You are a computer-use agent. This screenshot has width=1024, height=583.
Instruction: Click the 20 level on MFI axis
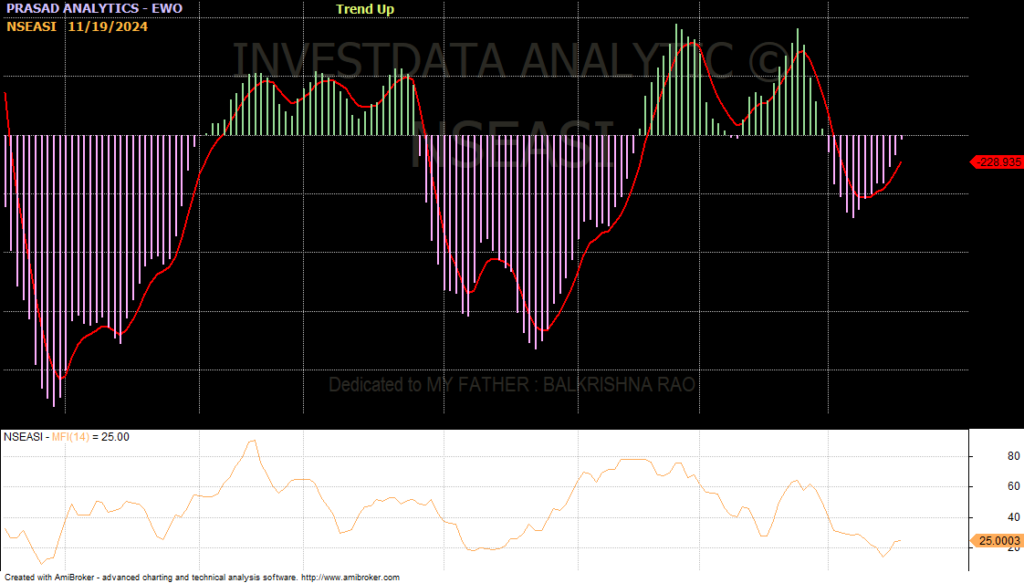(986, 548)
